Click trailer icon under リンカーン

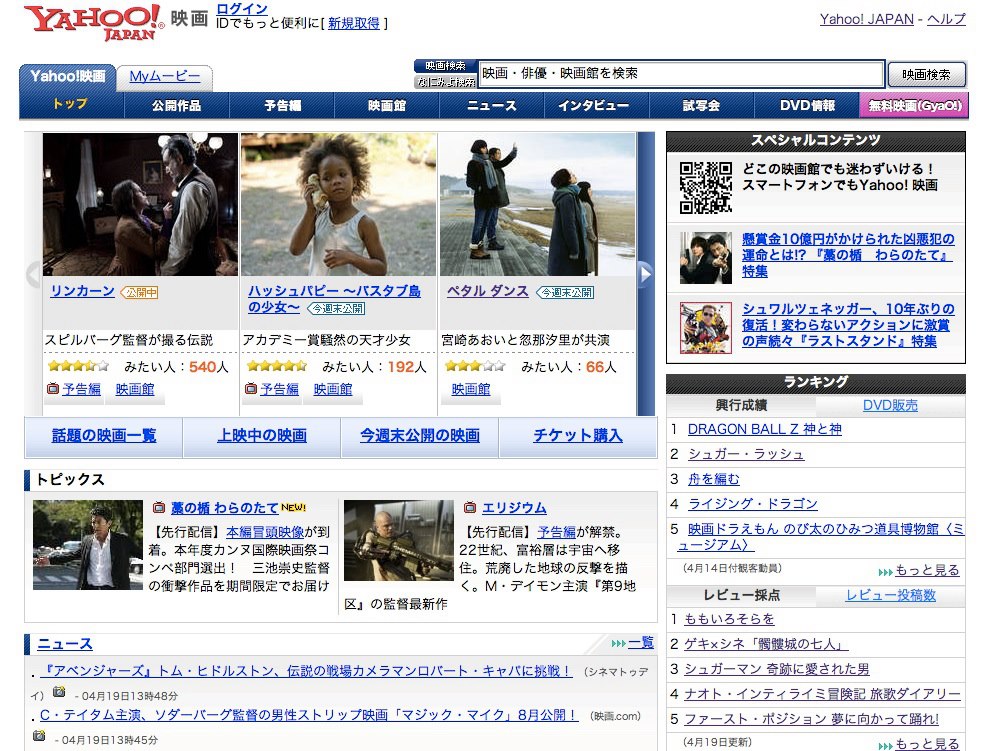(53, 388)
